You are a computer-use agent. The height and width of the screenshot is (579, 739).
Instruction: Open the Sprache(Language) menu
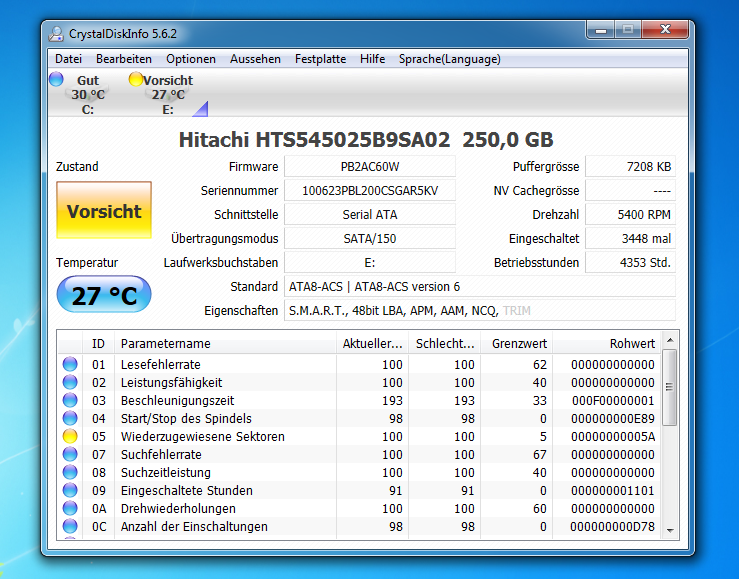(x=450, y=59)
